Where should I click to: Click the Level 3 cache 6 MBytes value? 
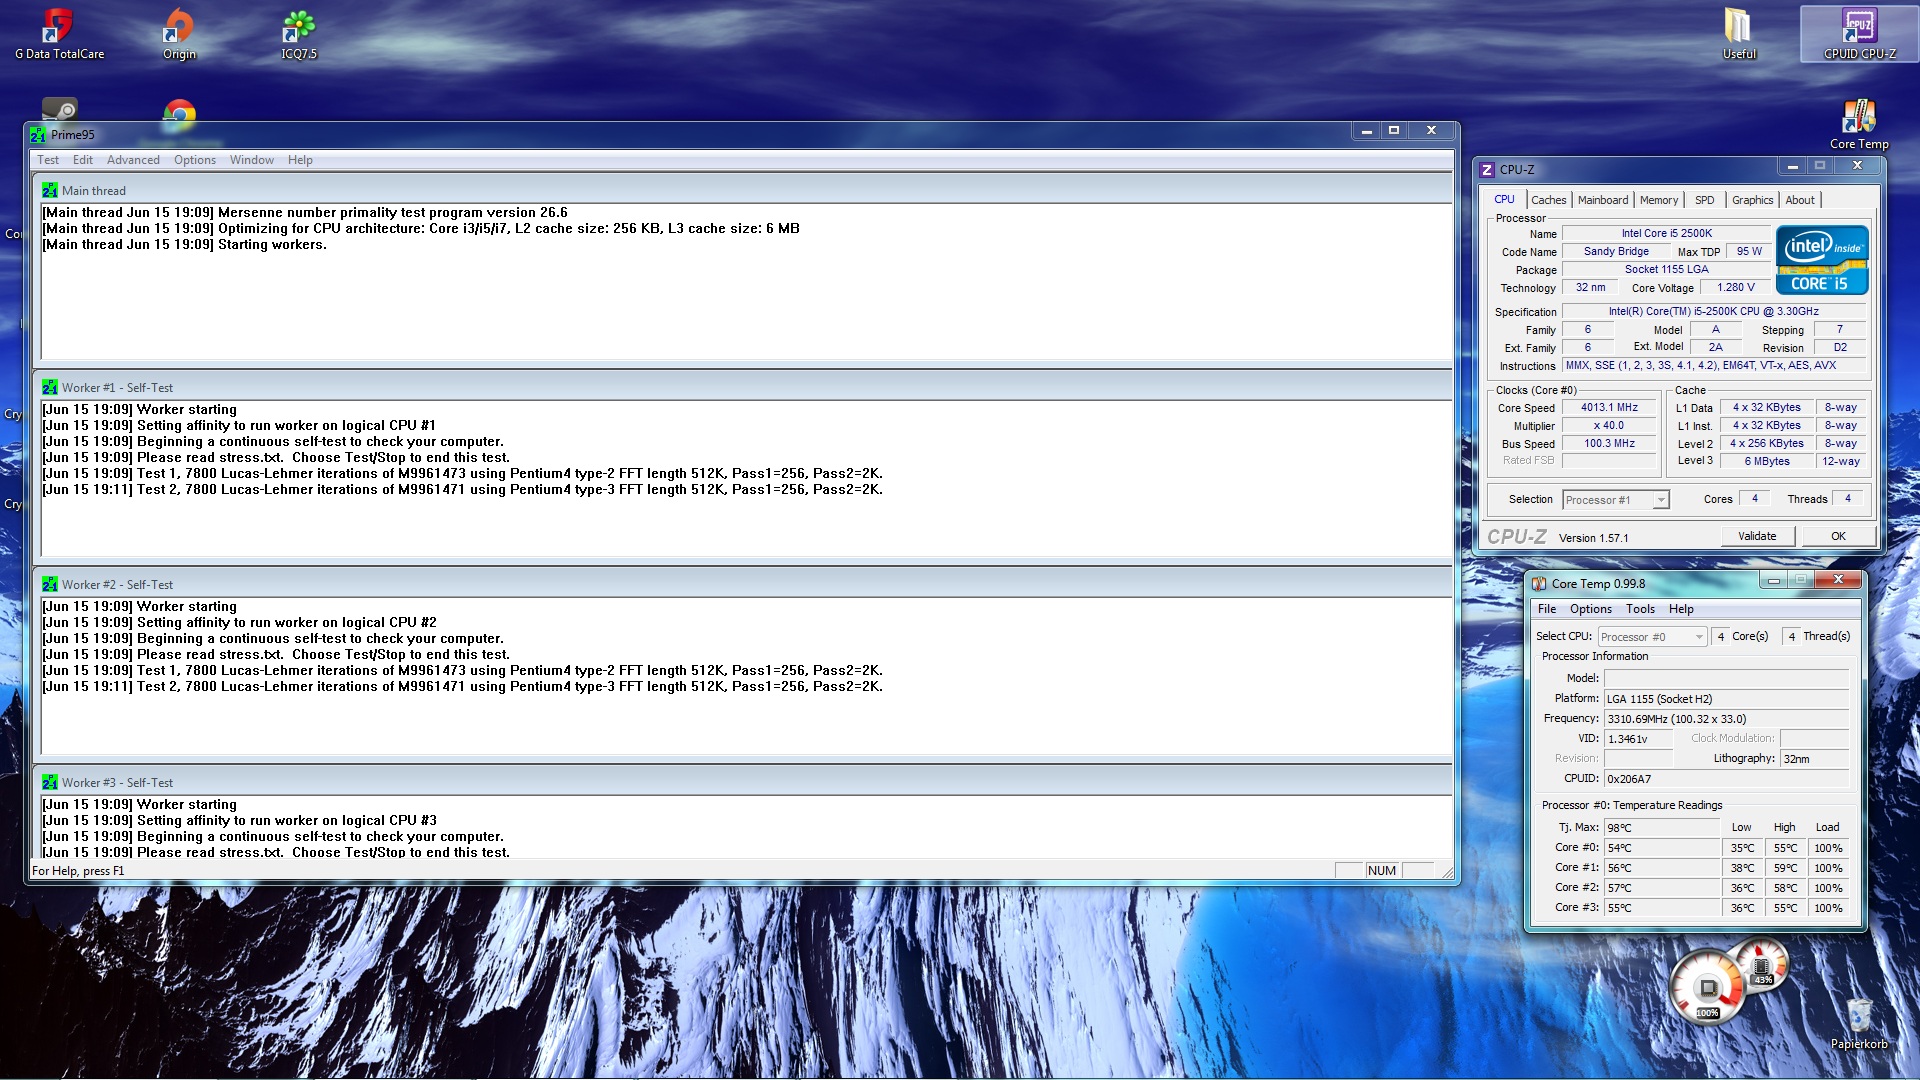[1767, 462]
